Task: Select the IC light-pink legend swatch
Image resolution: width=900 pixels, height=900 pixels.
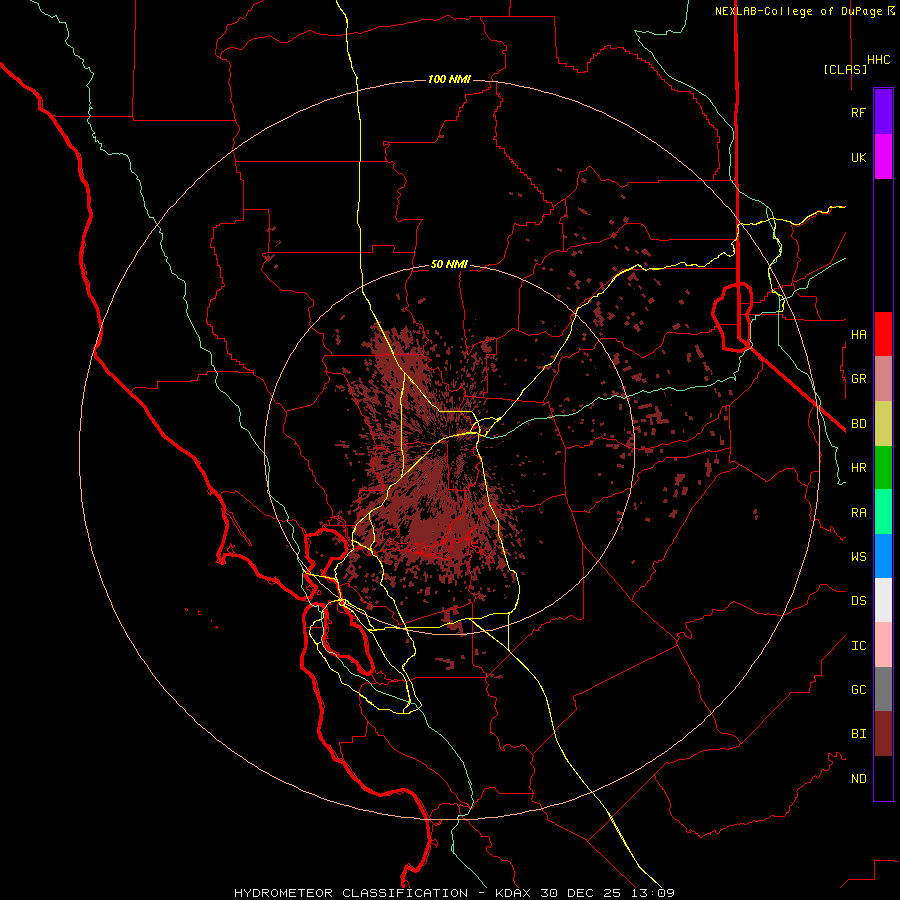Action: (883, 645)
